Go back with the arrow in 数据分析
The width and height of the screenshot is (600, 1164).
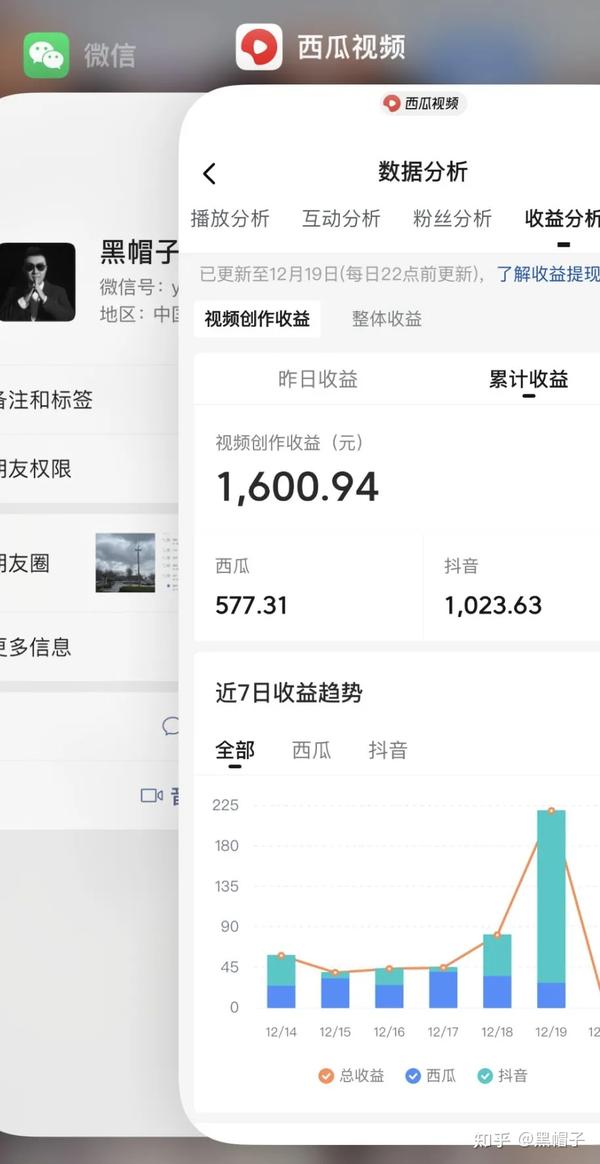coord(209,174)
